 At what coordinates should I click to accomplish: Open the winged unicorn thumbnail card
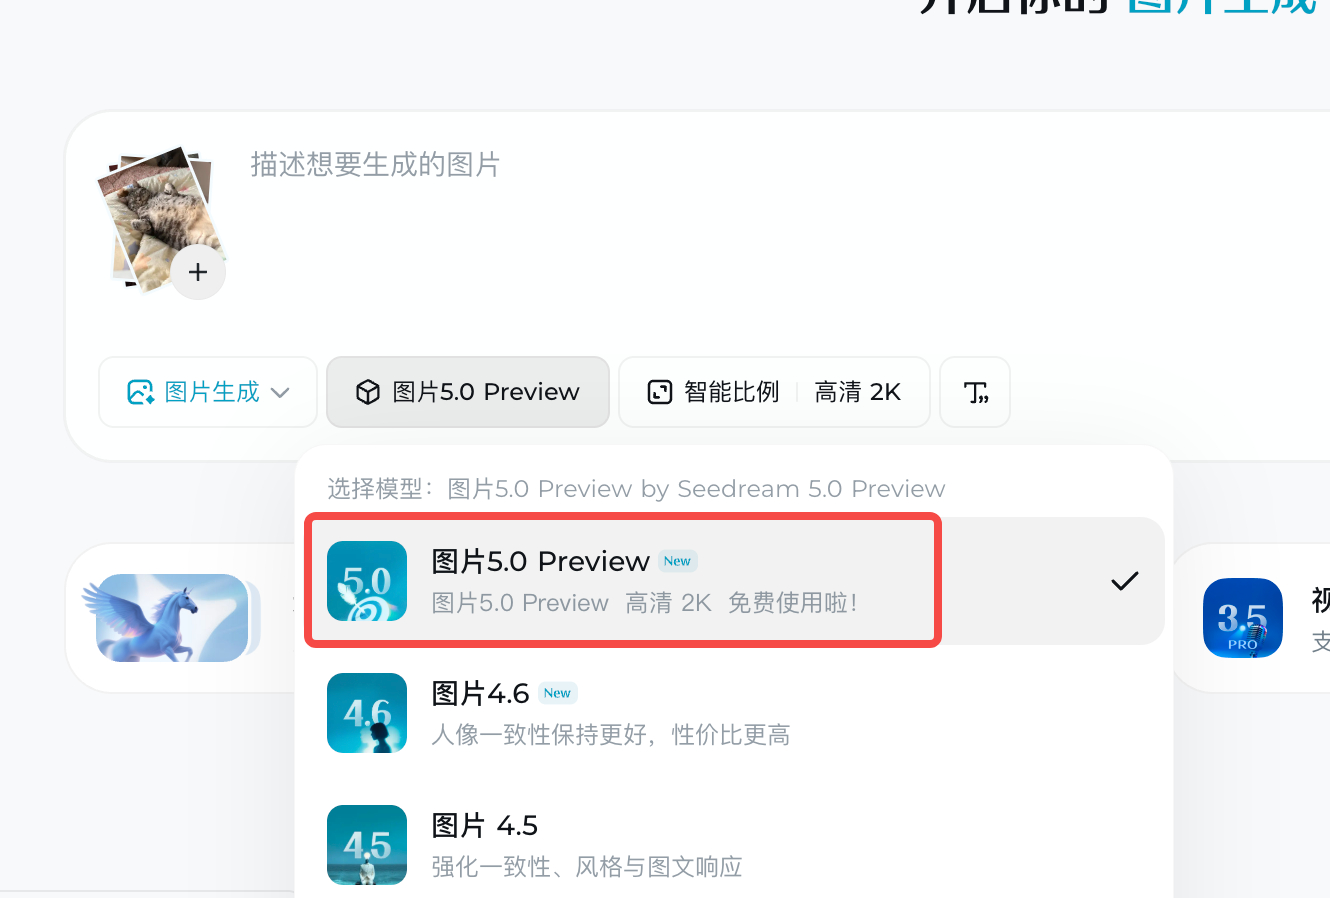pos(171,617)
